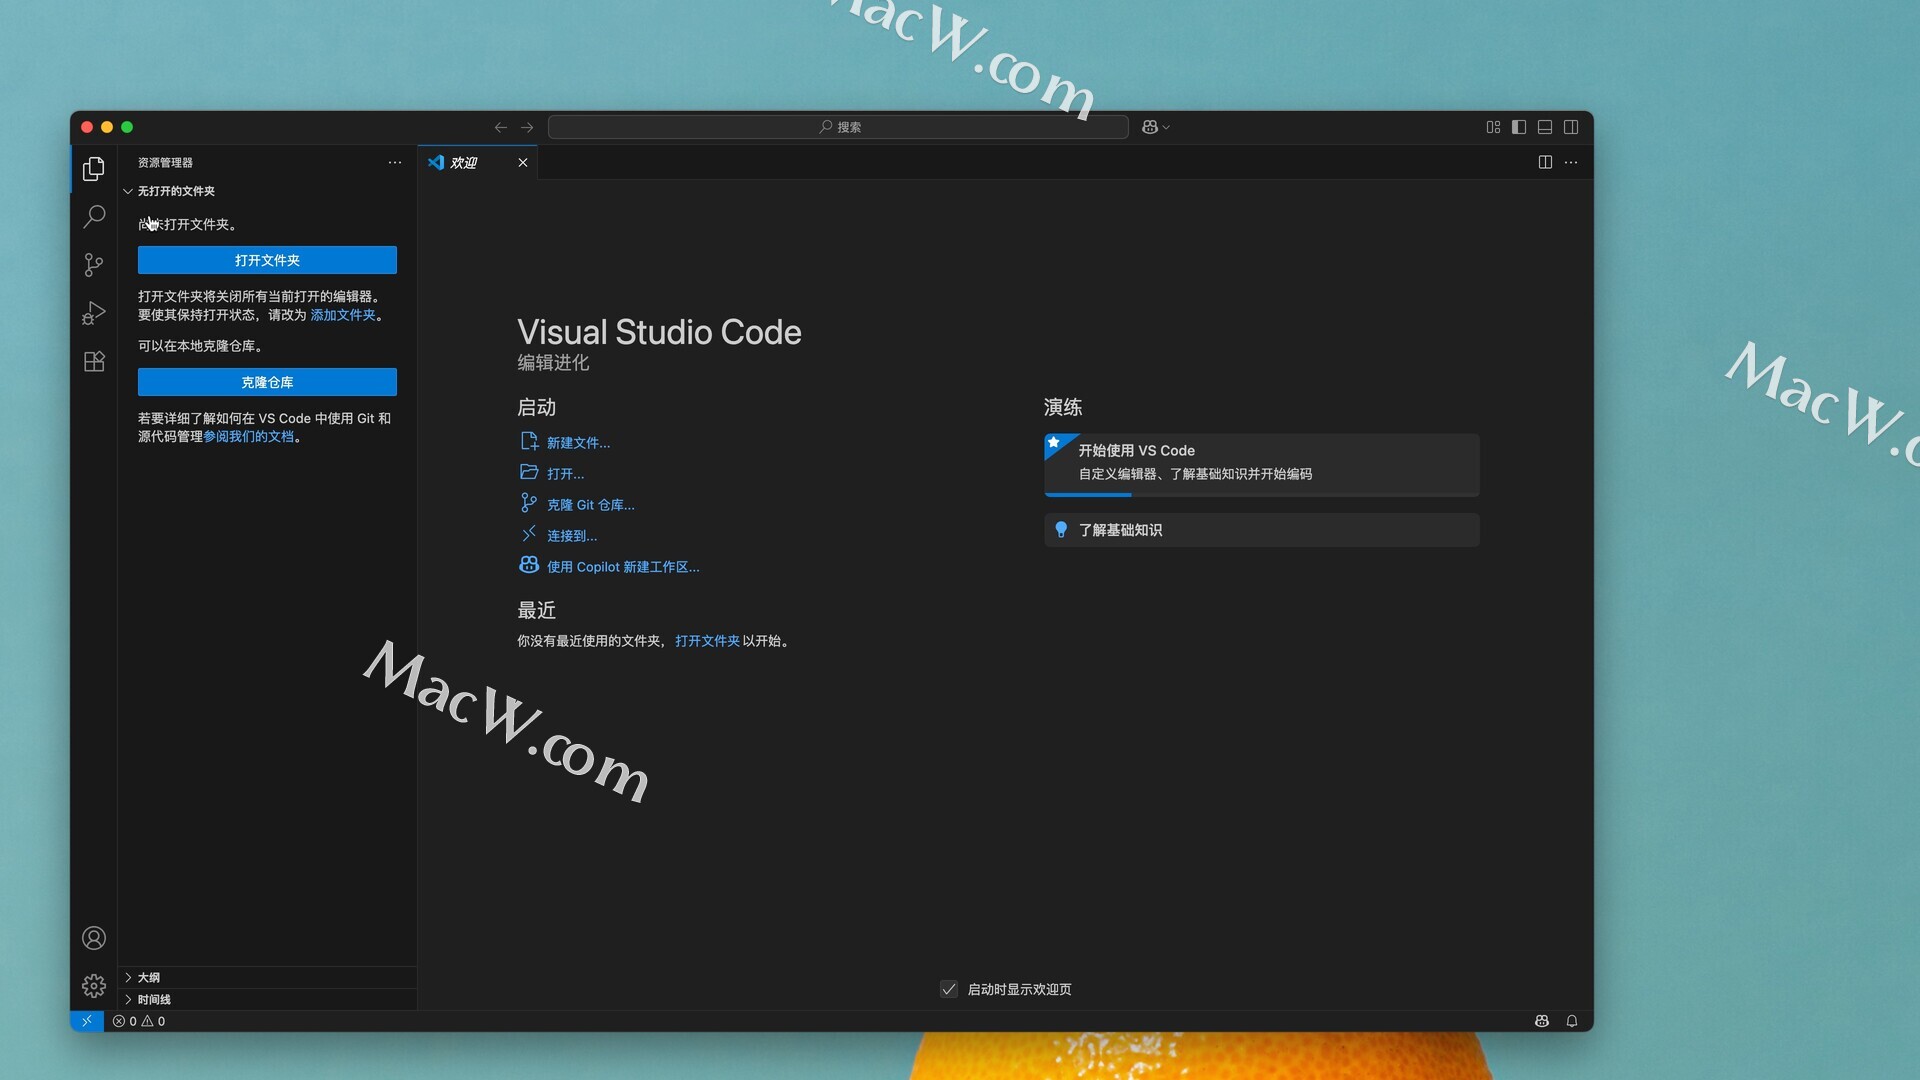The image size is (1920, 1080).
Task: Click 连接到... link
Action: click(x=559, y=535)
